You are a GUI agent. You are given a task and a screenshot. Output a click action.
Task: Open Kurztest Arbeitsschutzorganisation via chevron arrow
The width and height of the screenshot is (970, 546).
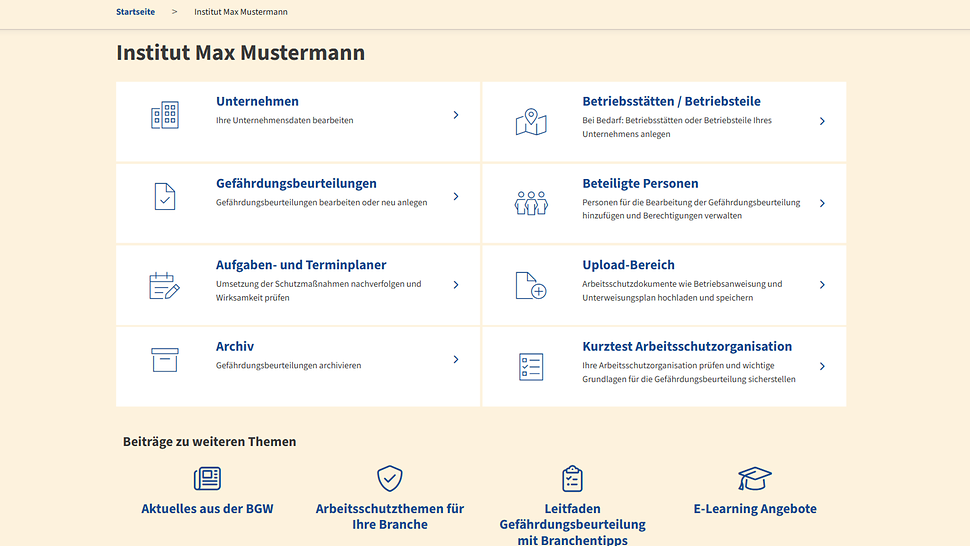(x=822, y=367)
